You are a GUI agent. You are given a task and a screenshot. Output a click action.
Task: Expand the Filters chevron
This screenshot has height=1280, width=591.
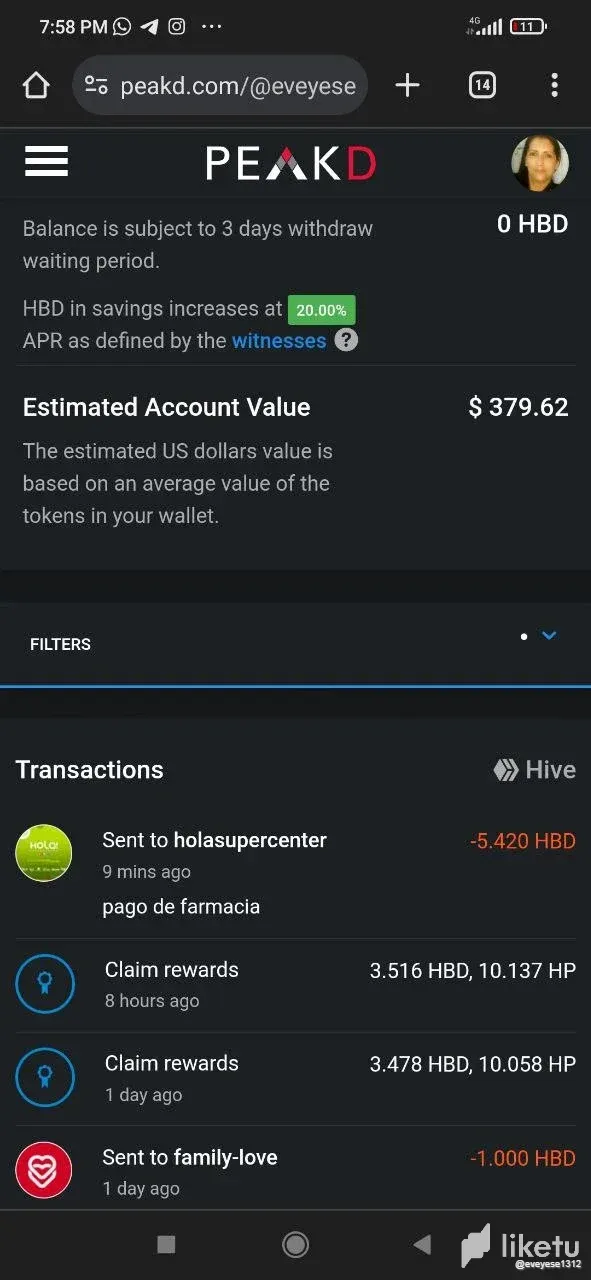click(x=548, y=635)
